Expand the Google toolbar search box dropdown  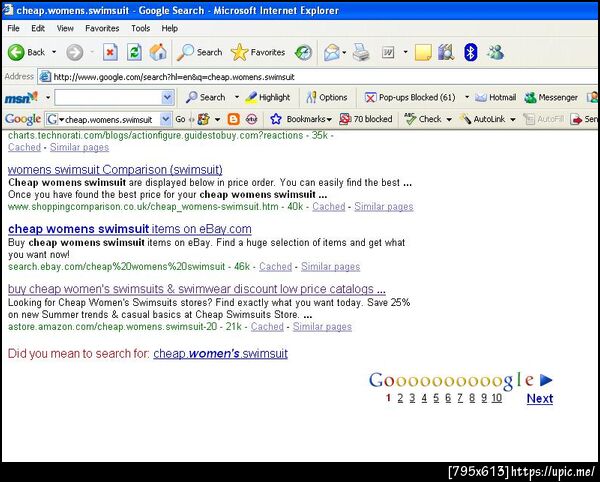(x=165, y=119)
